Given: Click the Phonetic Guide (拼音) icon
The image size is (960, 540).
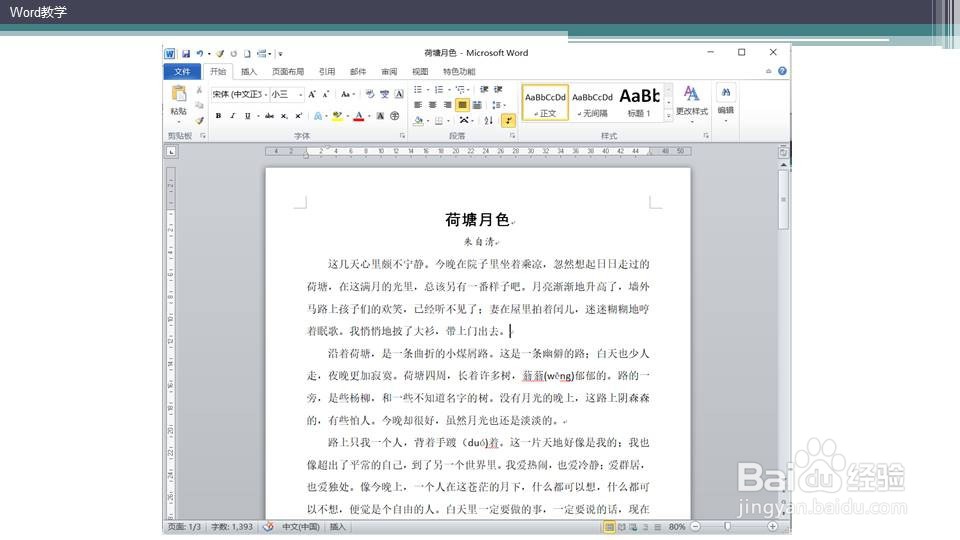Looking at the screenshot, I should click(384, 94).
